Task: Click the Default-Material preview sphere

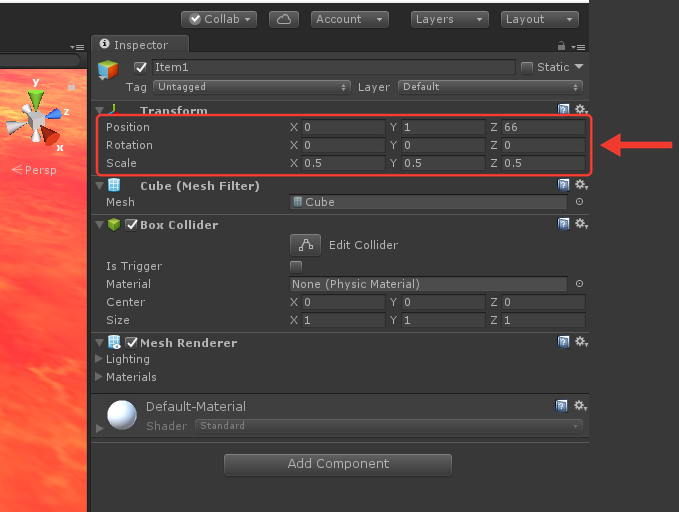Action: pos(122,415)
